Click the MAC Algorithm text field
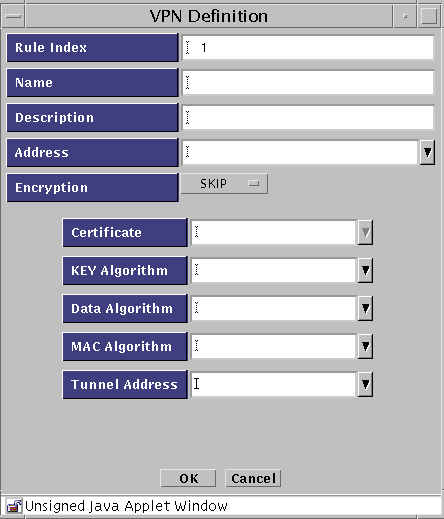This screenshot has width=444, height=519. point(273,346)
